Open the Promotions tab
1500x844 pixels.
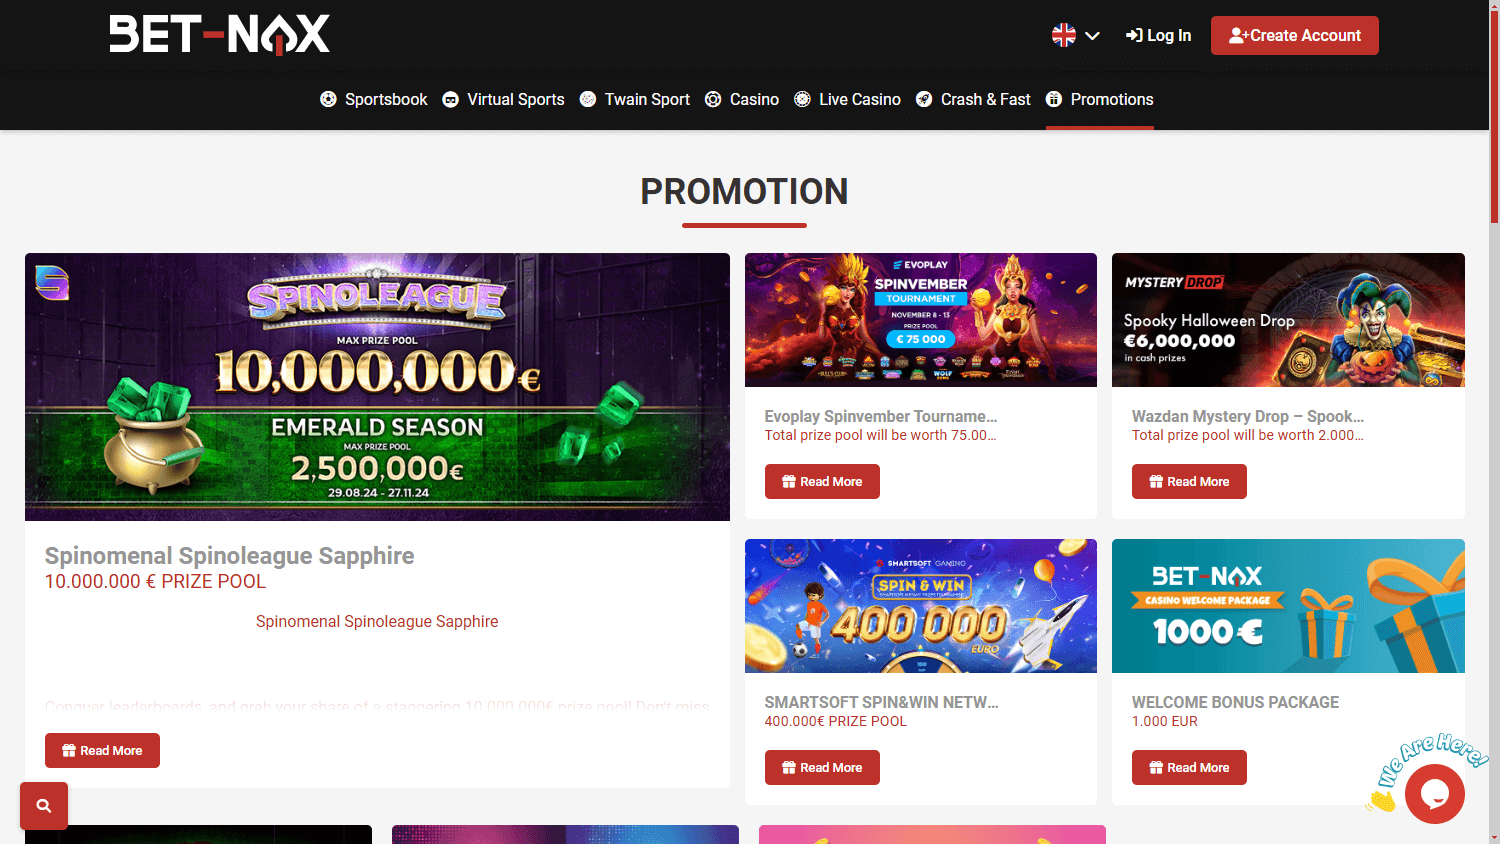(1100, 99)
